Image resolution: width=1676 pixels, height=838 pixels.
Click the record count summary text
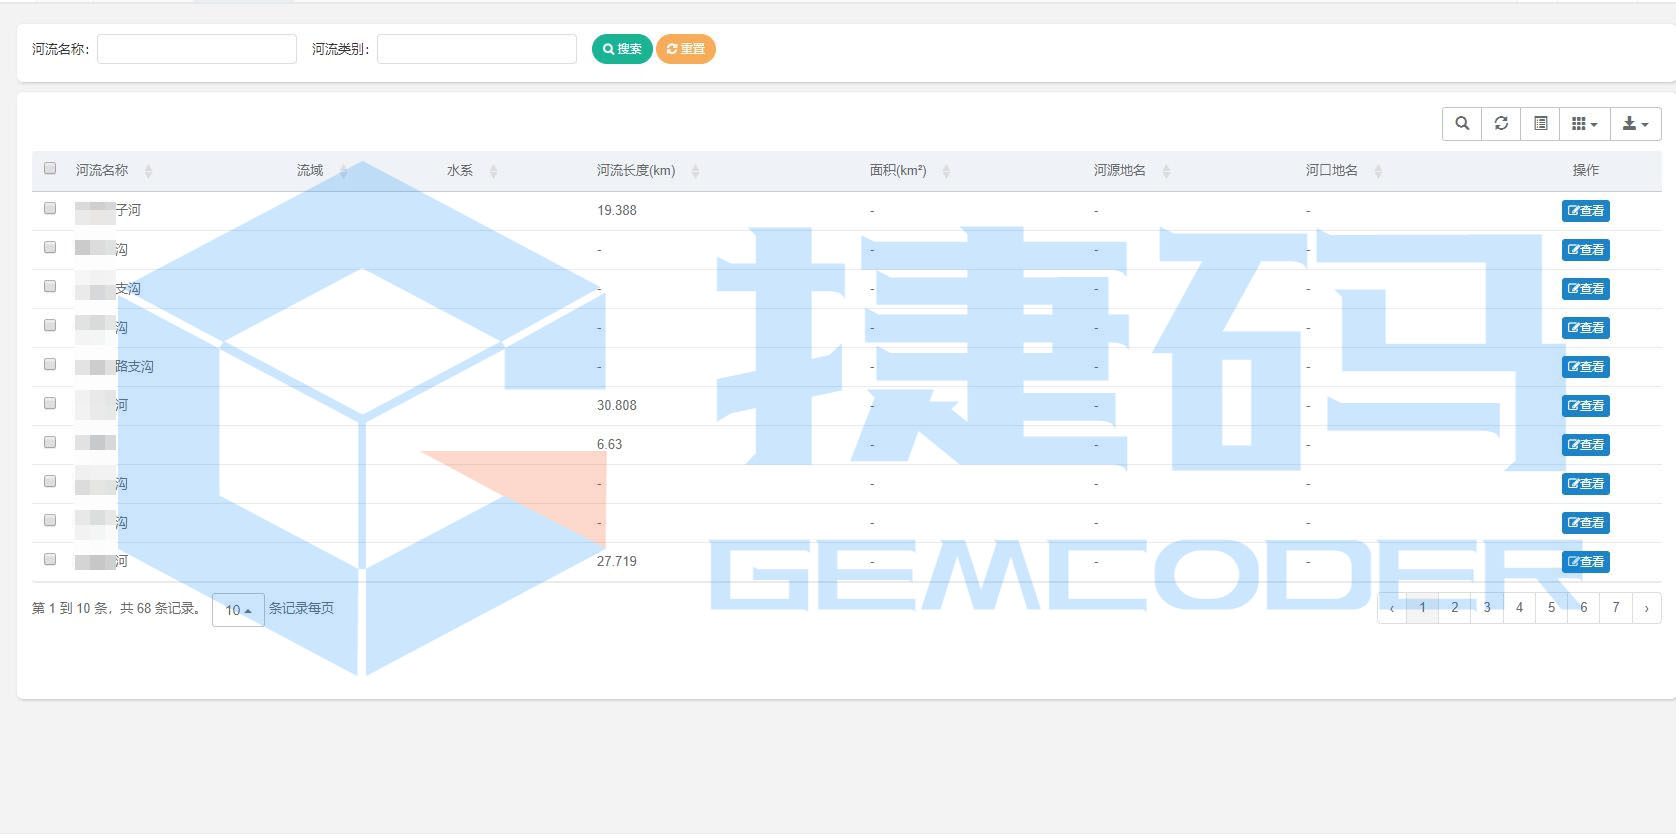(x=118, y=608)
